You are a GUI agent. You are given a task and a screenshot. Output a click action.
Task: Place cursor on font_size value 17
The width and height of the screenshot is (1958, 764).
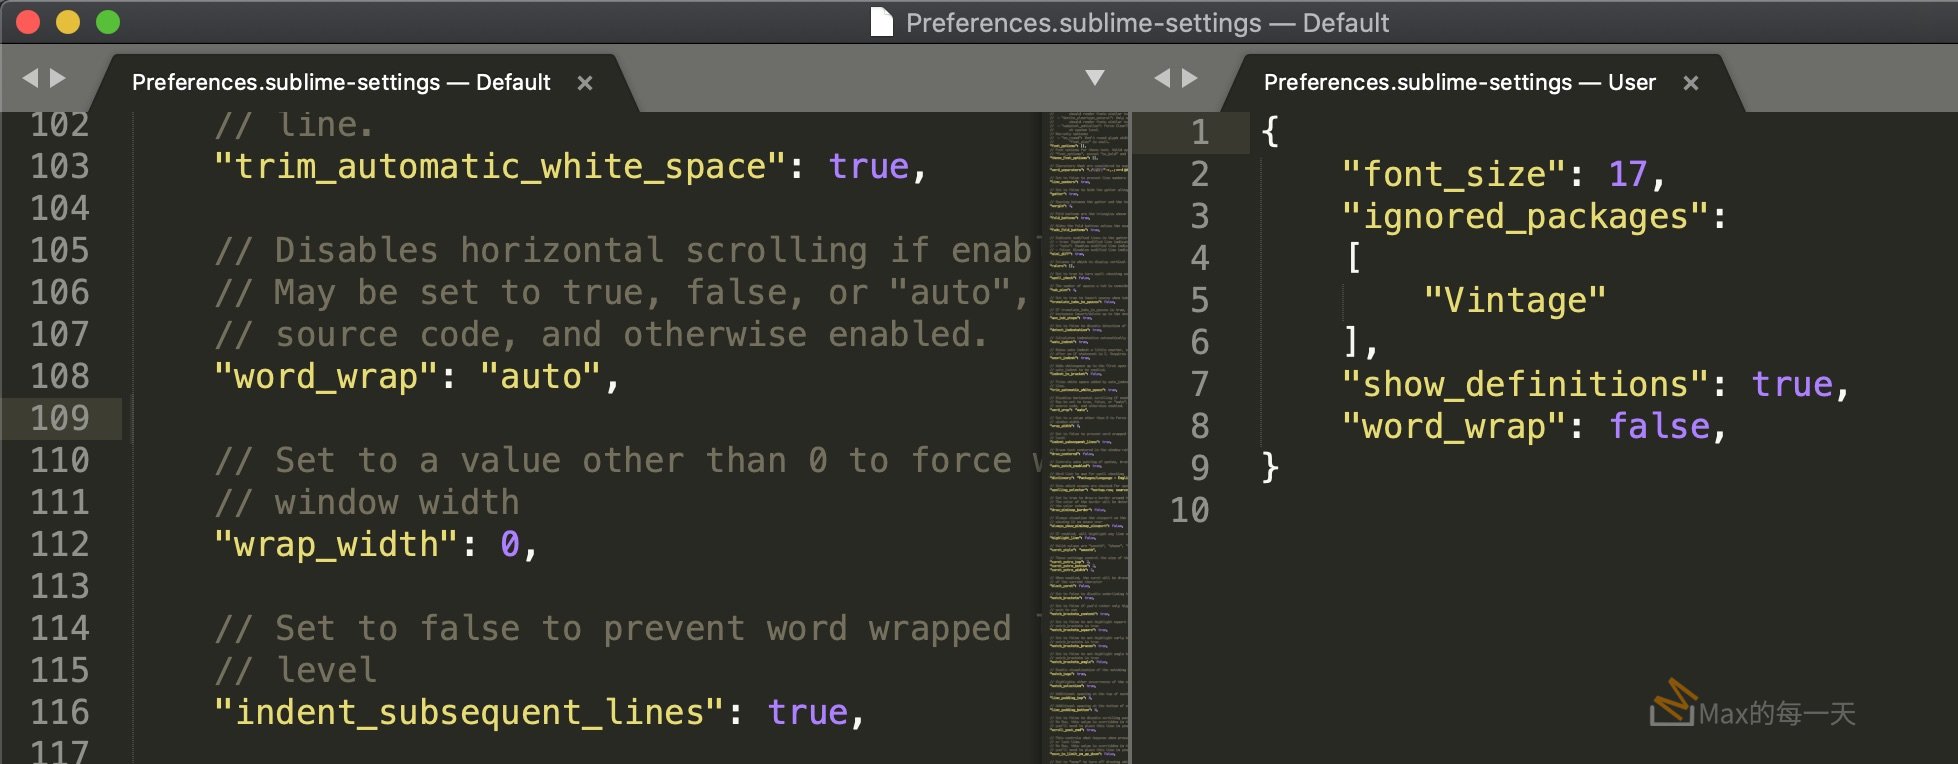(1627, 175)
